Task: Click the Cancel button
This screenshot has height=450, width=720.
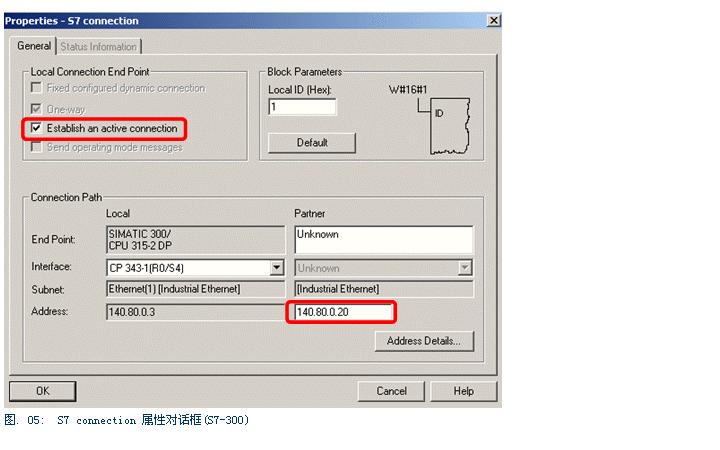Action: [391, 391]
